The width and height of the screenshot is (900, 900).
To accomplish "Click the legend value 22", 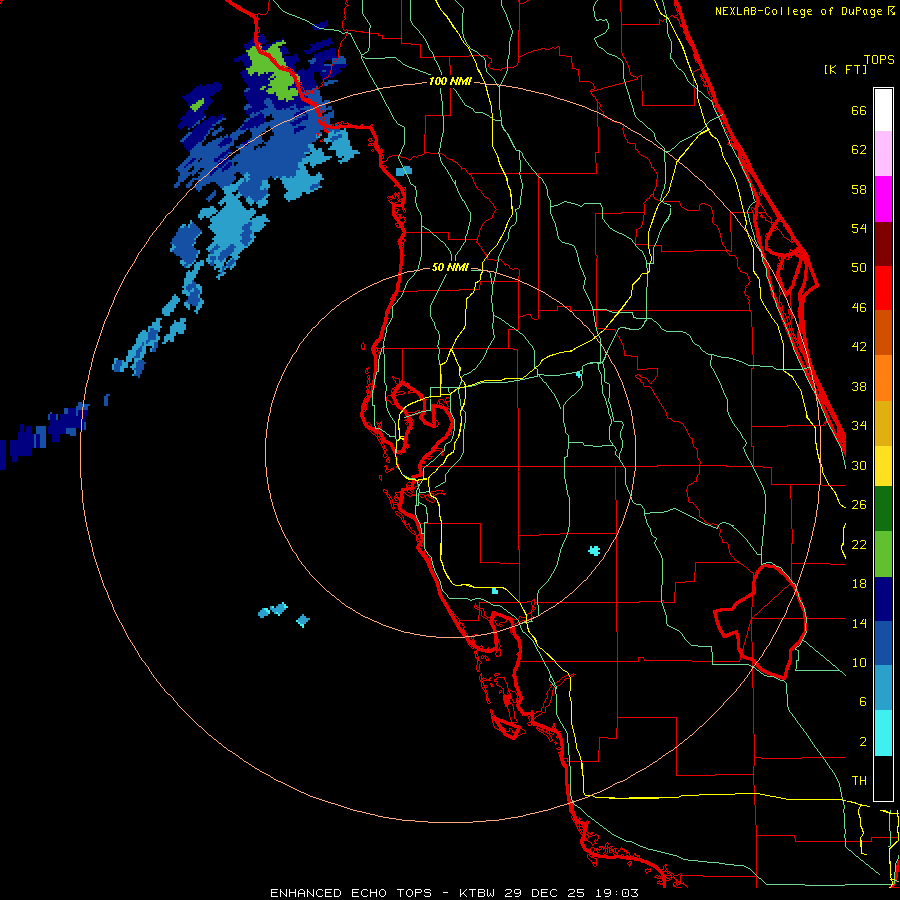I will (859, 544).
